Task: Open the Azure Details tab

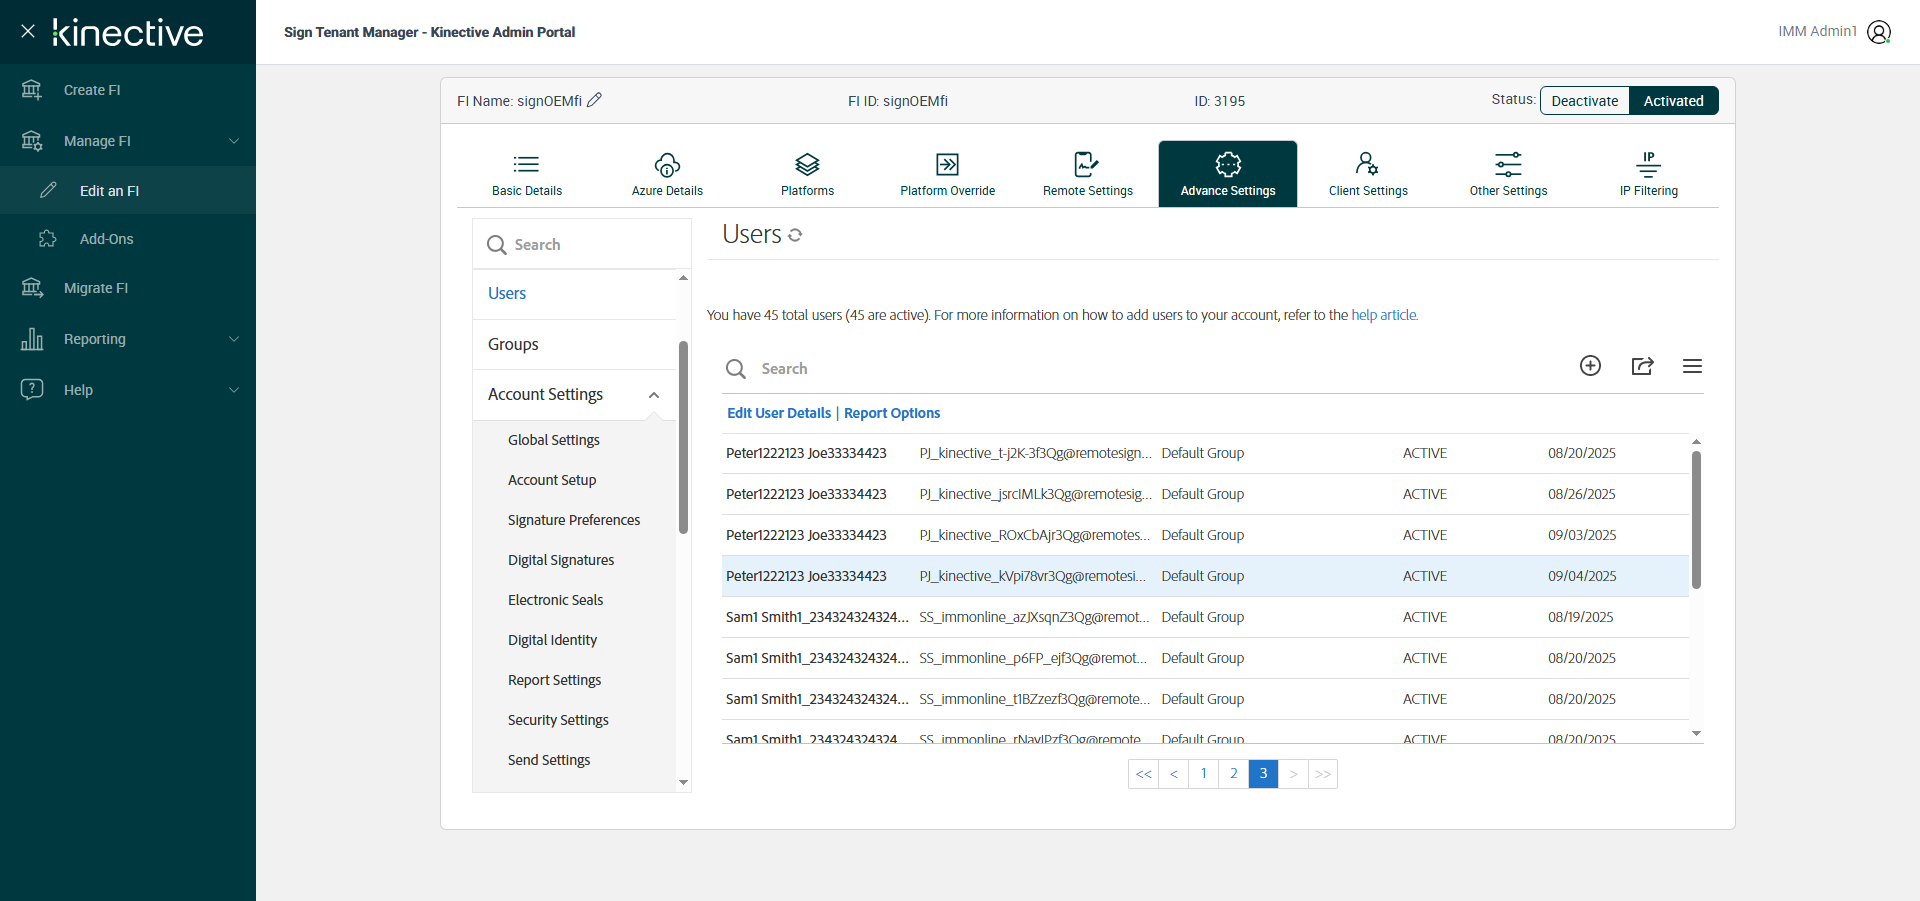Action: click(667, 174)
